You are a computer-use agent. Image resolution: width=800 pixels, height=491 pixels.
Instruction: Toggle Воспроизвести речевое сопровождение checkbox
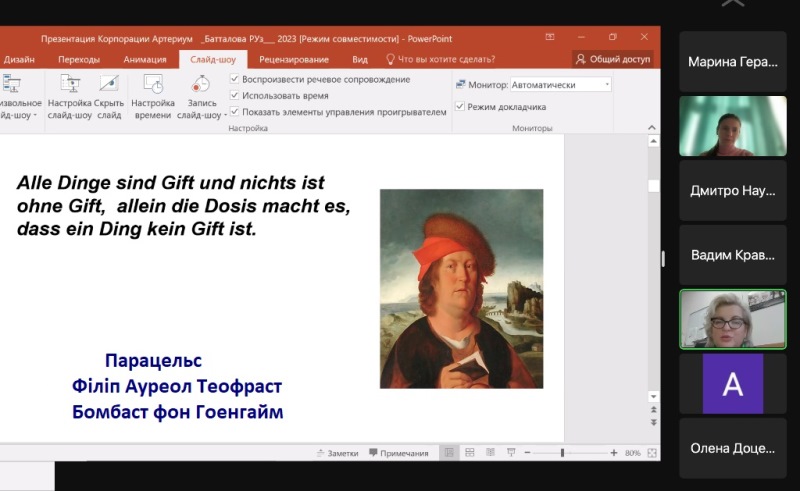pyautogui.click(x=234, y=79)
